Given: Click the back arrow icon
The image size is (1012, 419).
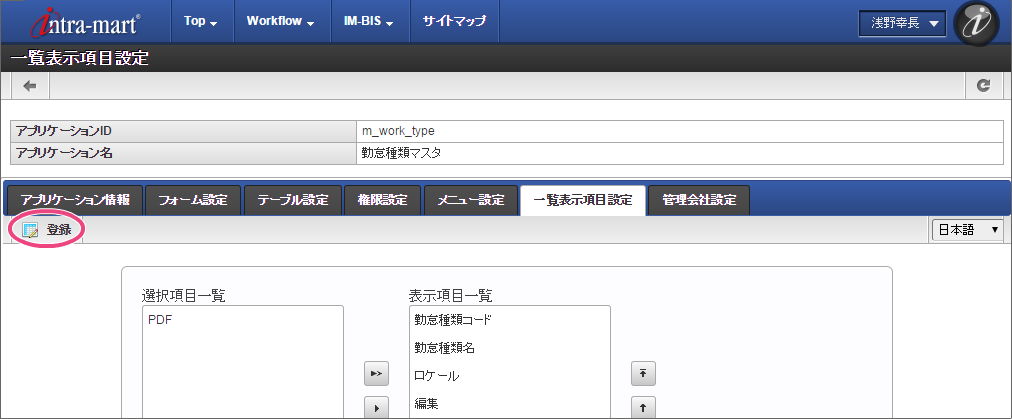Looking at the screenshot, I should point(30,86).
